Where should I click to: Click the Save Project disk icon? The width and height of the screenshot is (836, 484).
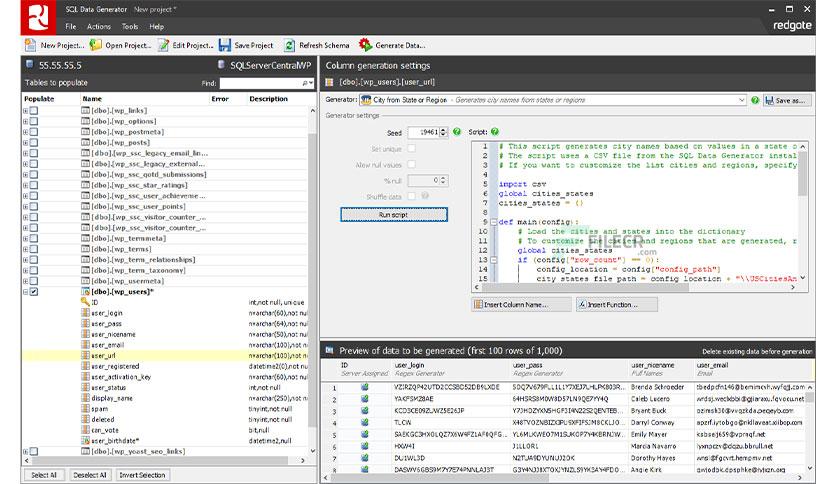224,45
